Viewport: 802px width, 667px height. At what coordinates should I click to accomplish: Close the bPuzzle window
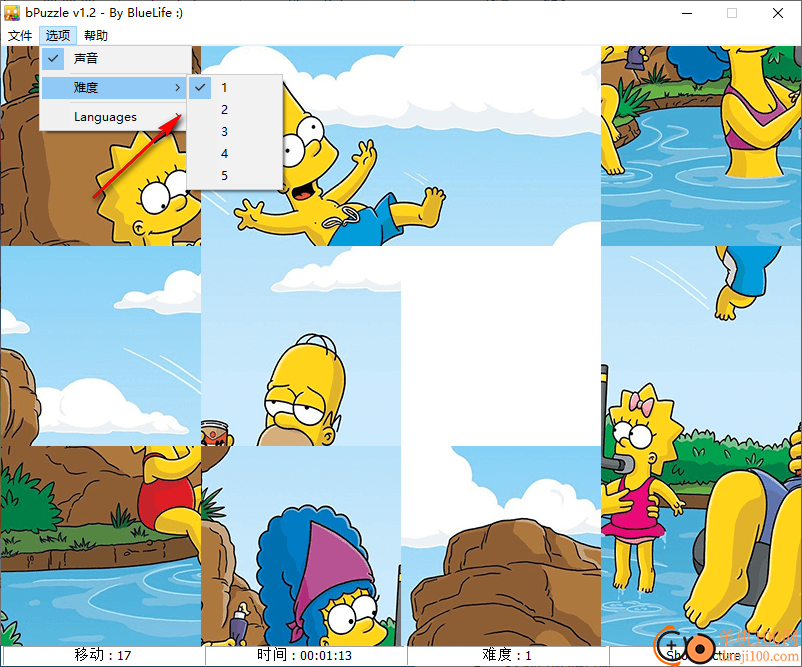tap(778, 13)
